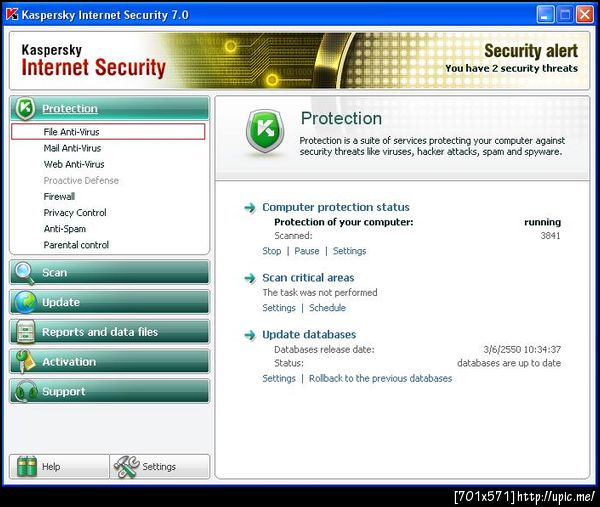Select Proactive Defense component
The height and width of the screenshot is (507, 600).
81,180
